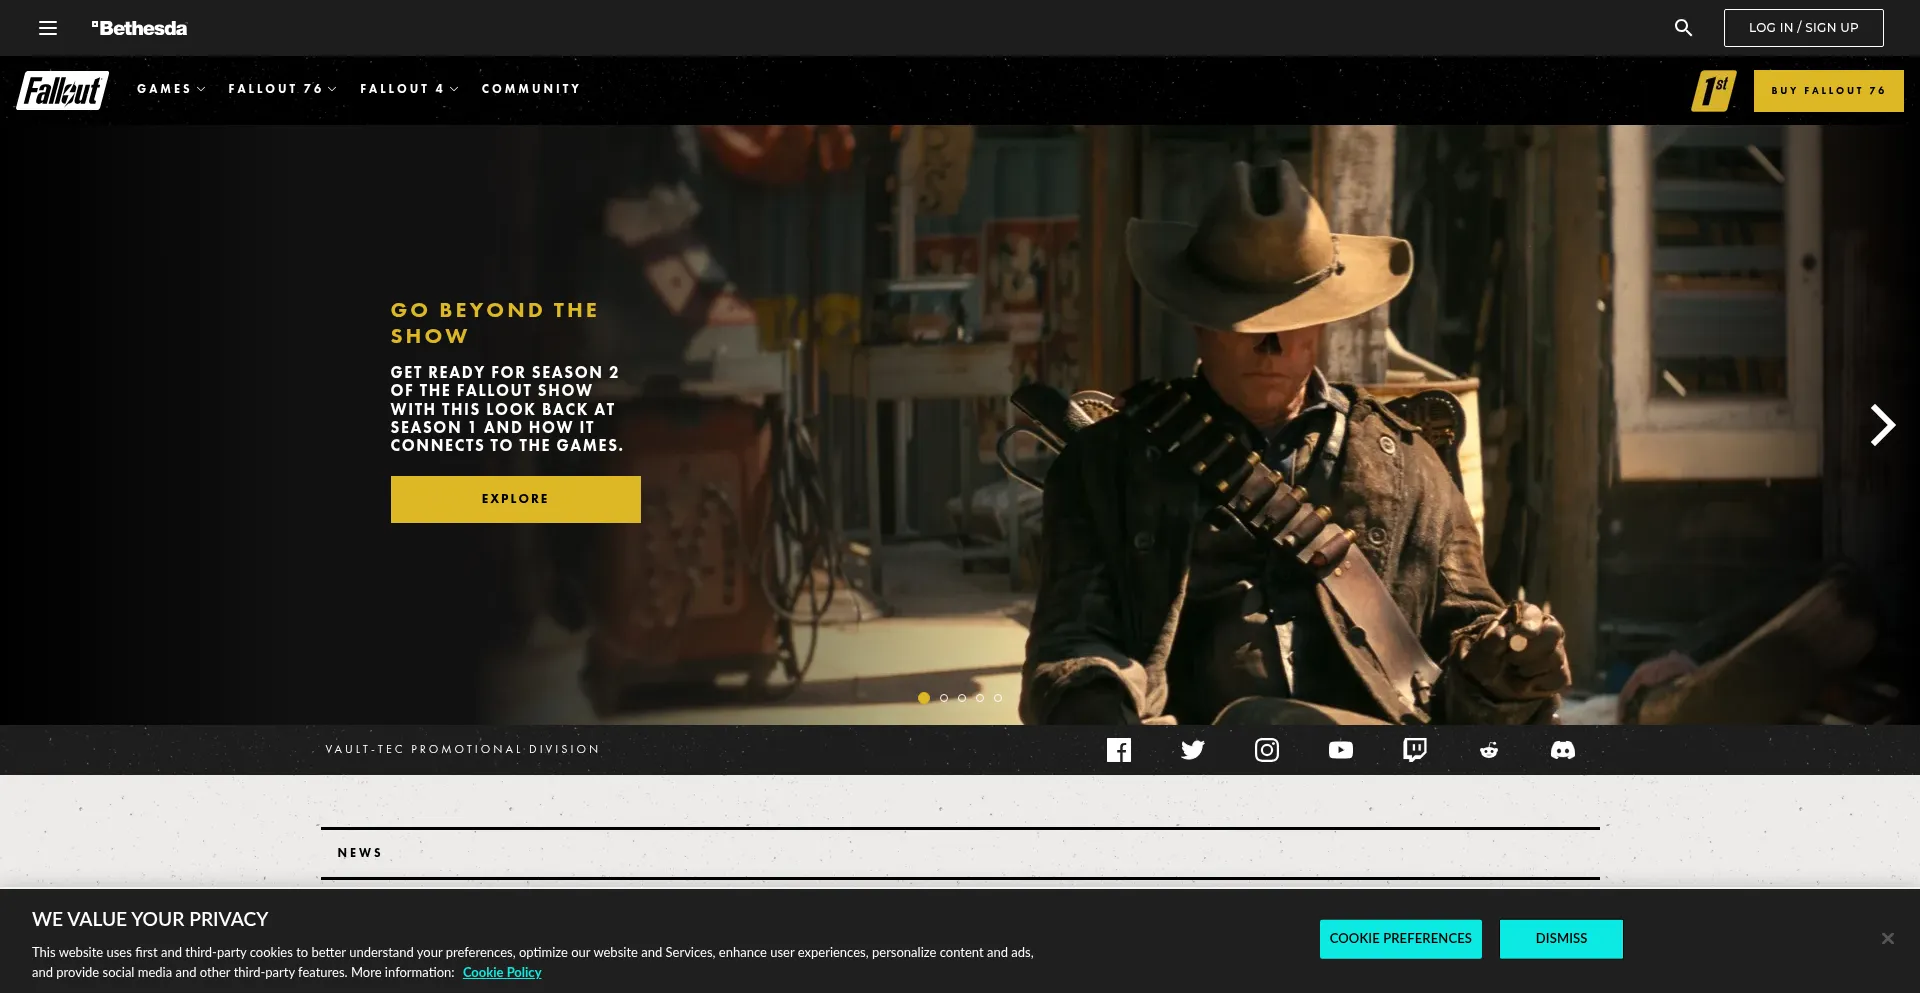This screenshot has width=1920, height=993.
Task: Click the Fallout 1st badge icon
Action: pyautogui.click(x=1712, y=90)
